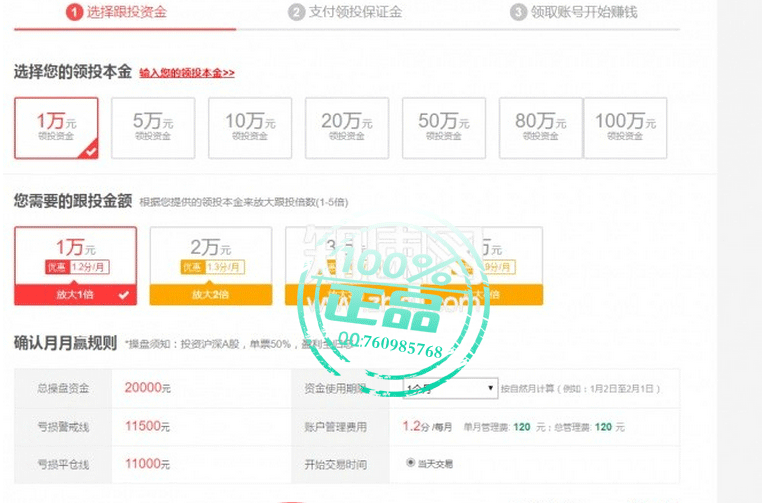
Task: Choose the 80万元 领投资金 card
Action: (541, 128)
